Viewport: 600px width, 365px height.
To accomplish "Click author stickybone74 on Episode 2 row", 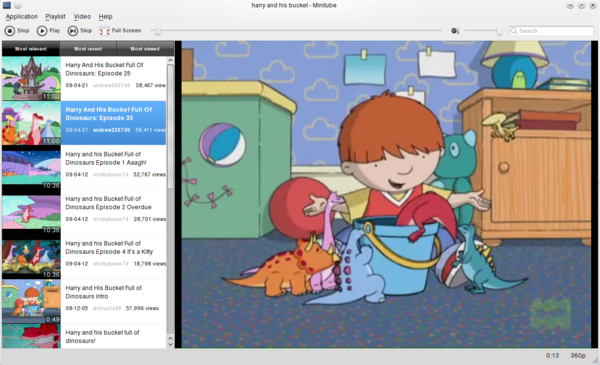I will pyautogui.click(x=111, y=219).
